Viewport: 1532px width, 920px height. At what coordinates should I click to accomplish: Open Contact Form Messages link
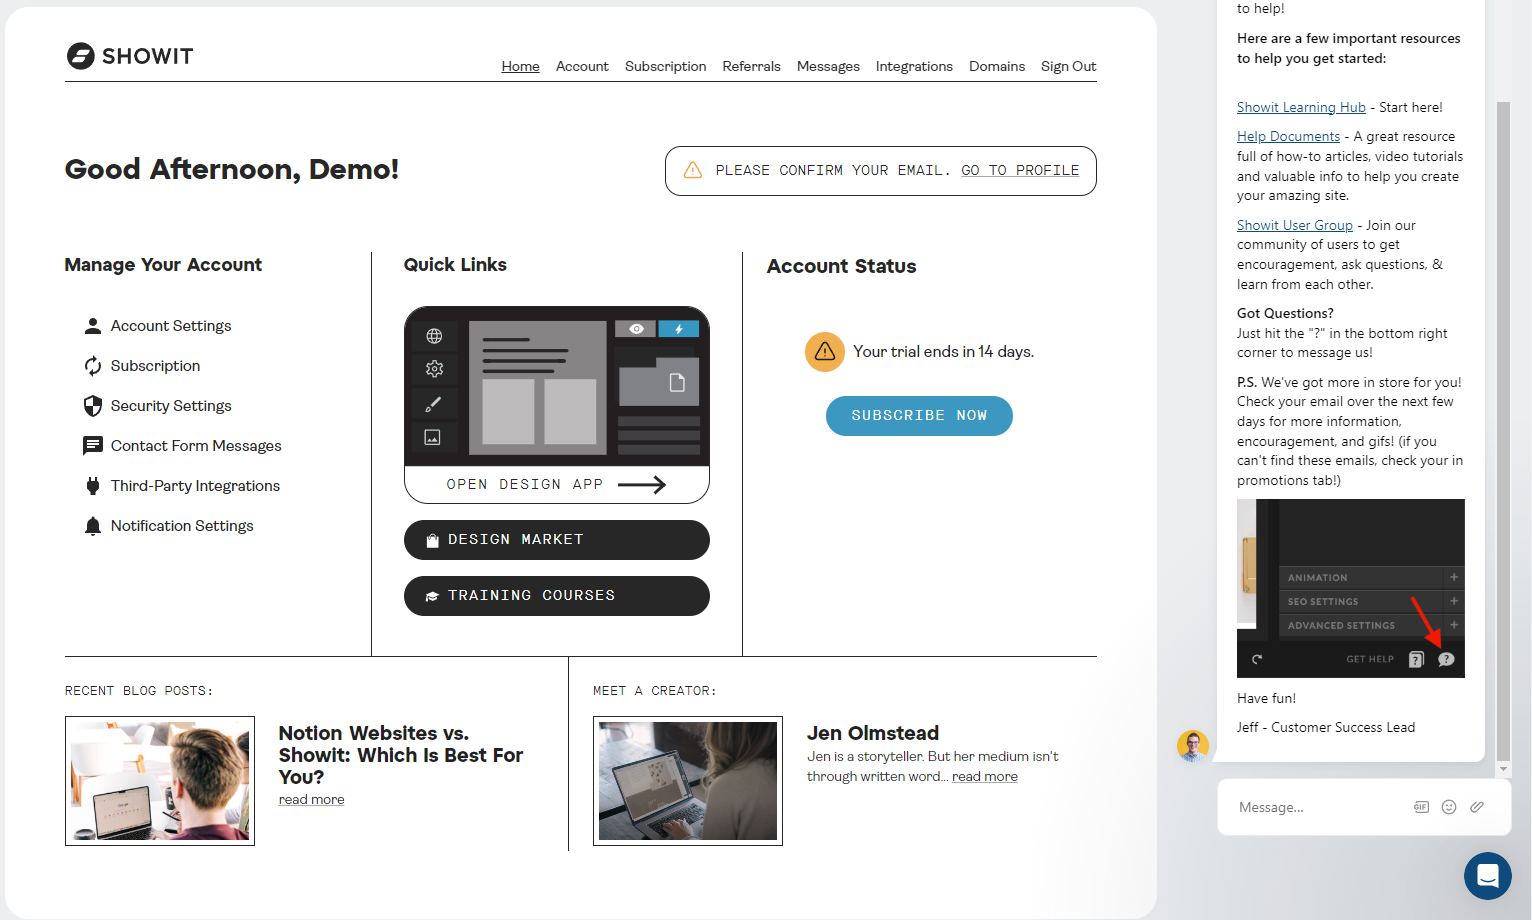(x=196, y=446)
